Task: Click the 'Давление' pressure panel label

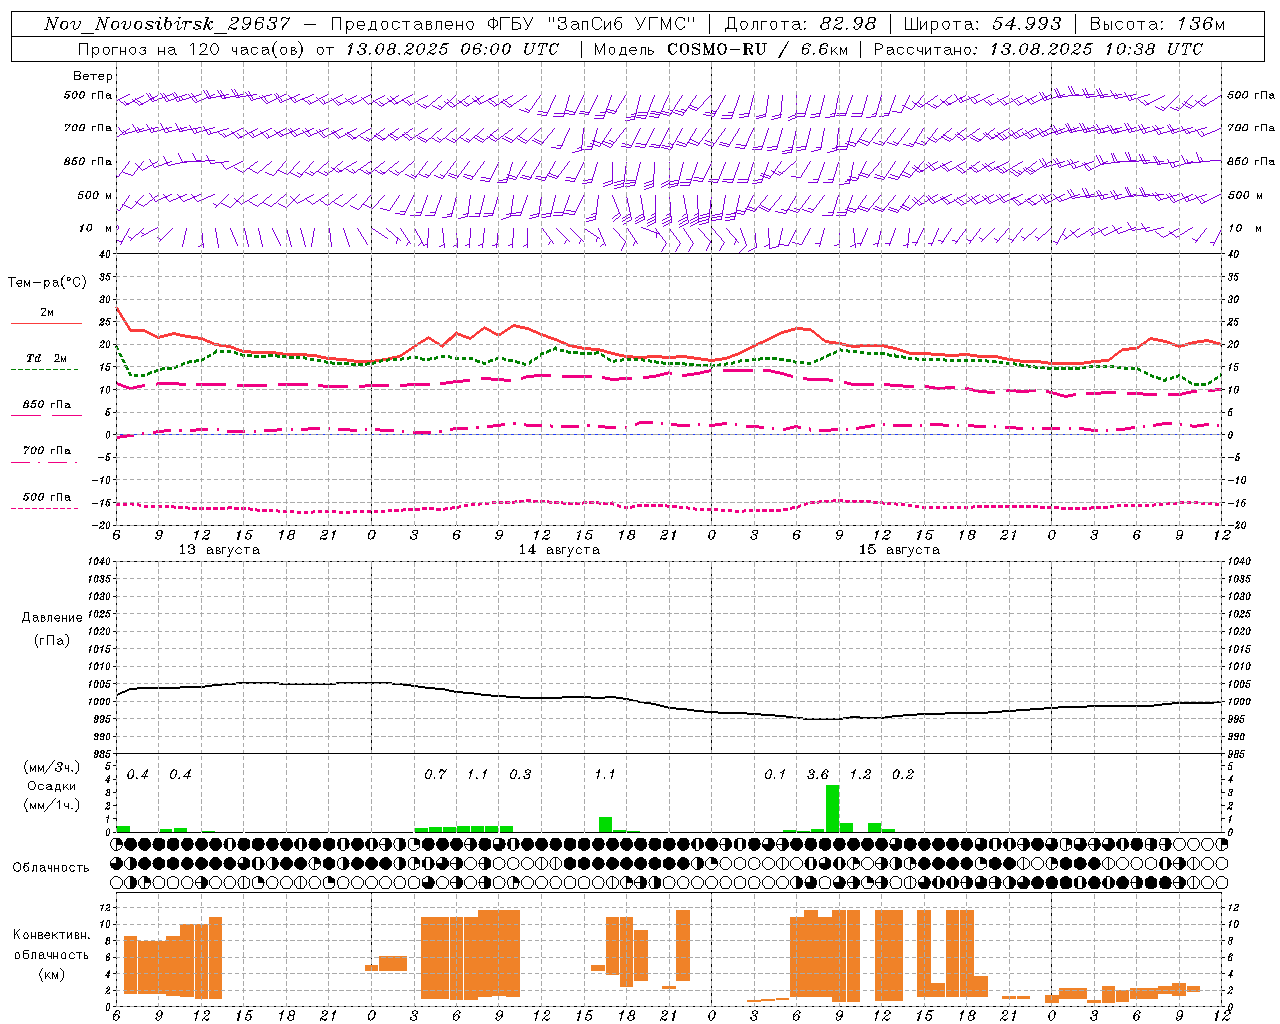Action: (52, 618)
